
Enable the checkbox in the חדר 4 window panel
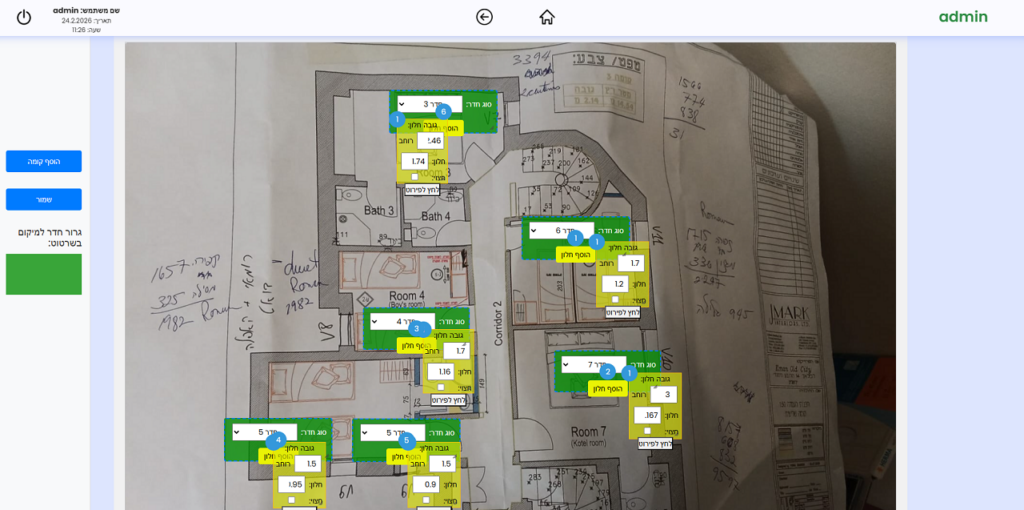441,387
